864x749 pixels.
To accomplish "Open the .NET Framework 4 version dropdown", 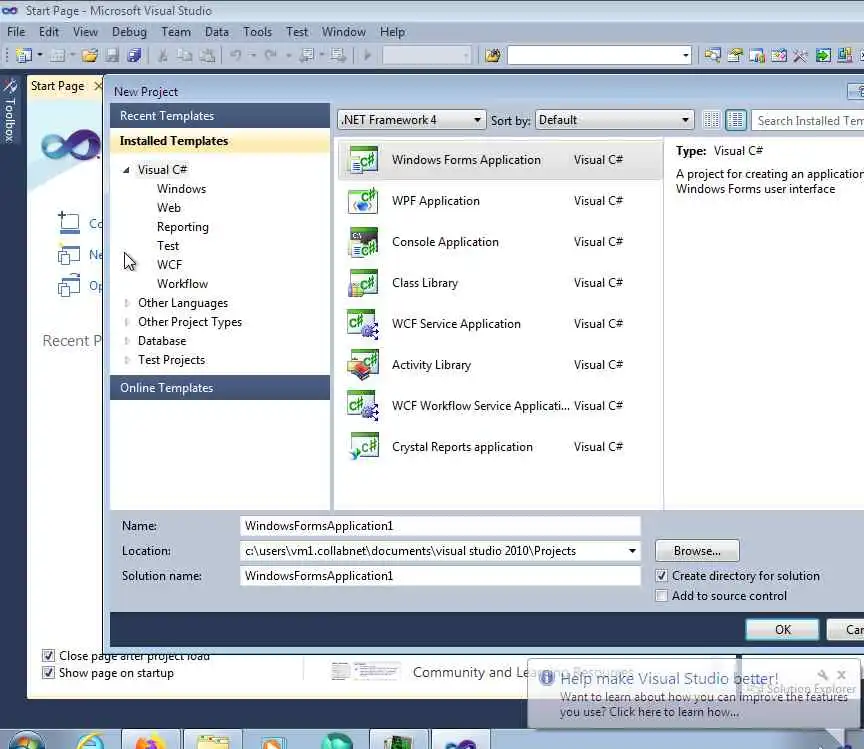I will 411,120.
